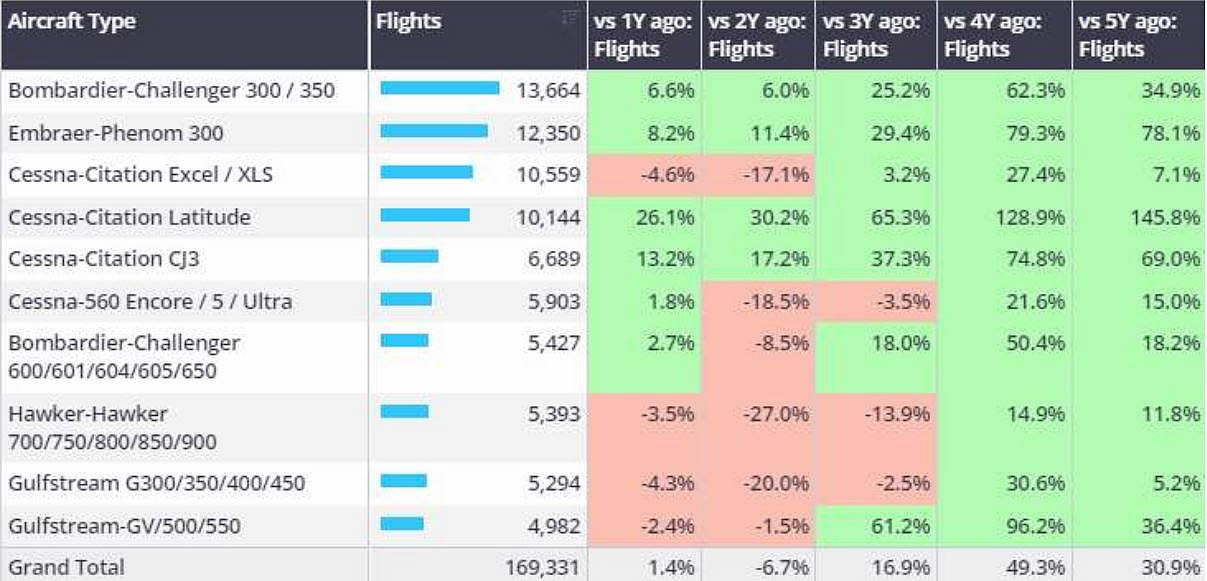Click the Aircraft Type column header

pyautogui.click(x=72, y=21)
